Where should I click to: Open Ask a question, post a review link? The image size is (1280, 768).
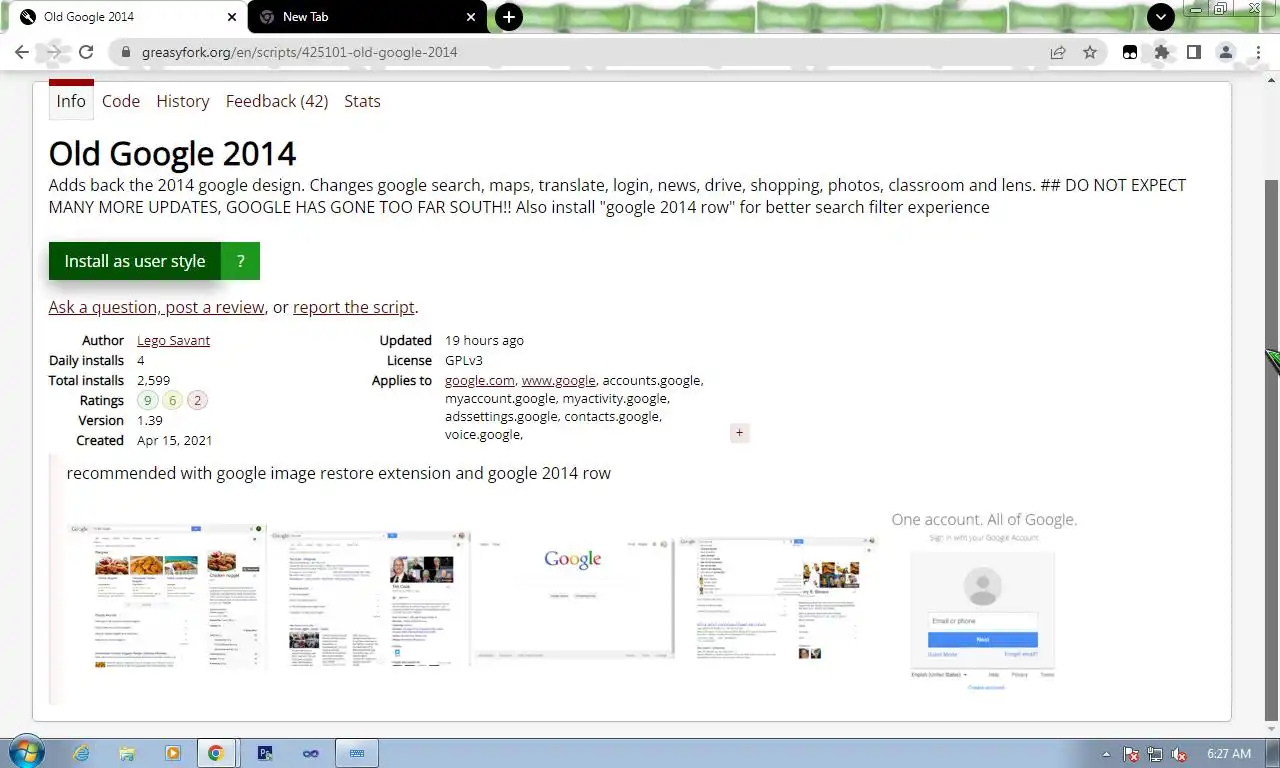point(157,307)
